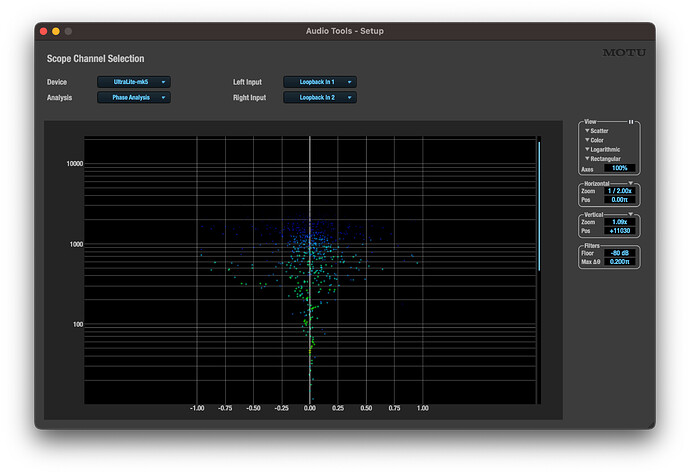The image size is (690, 475).
Task: Change Left Input from Loopback In 1
Action: click(320, 82)
